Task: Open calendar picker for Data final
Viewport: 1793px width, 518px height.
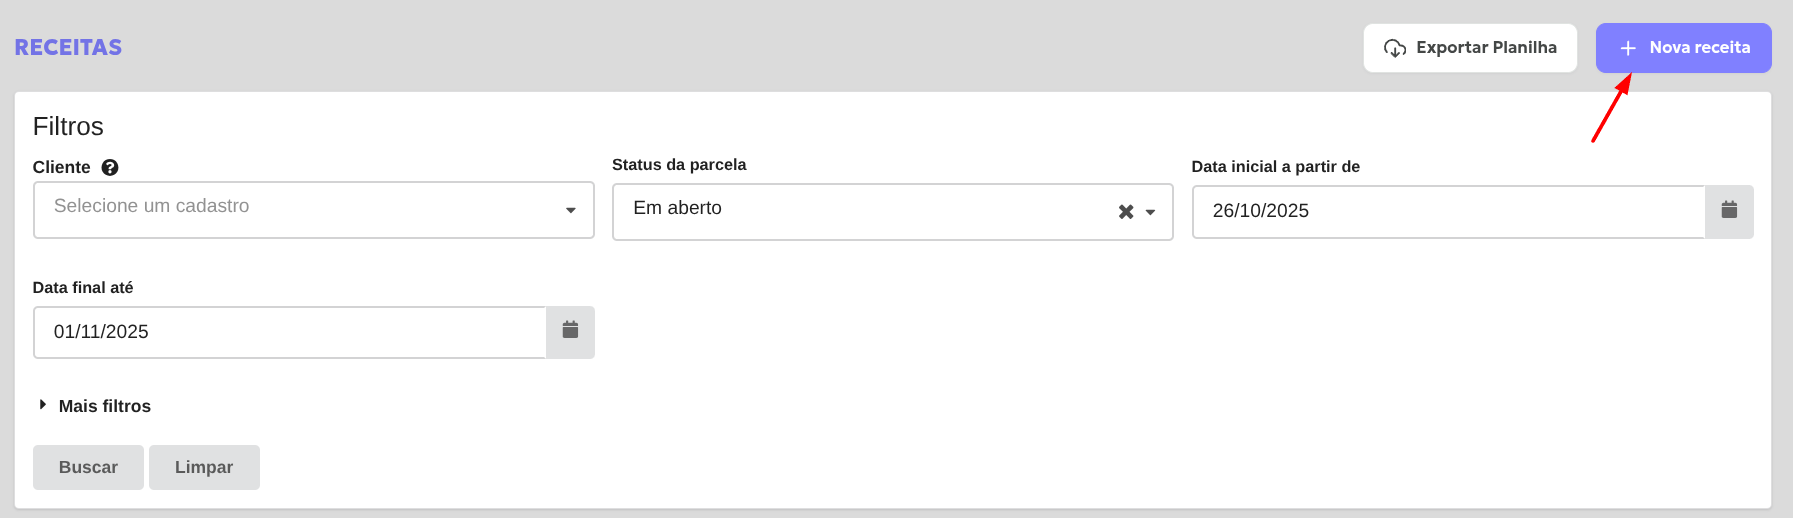Action: (x=570, y=331)
